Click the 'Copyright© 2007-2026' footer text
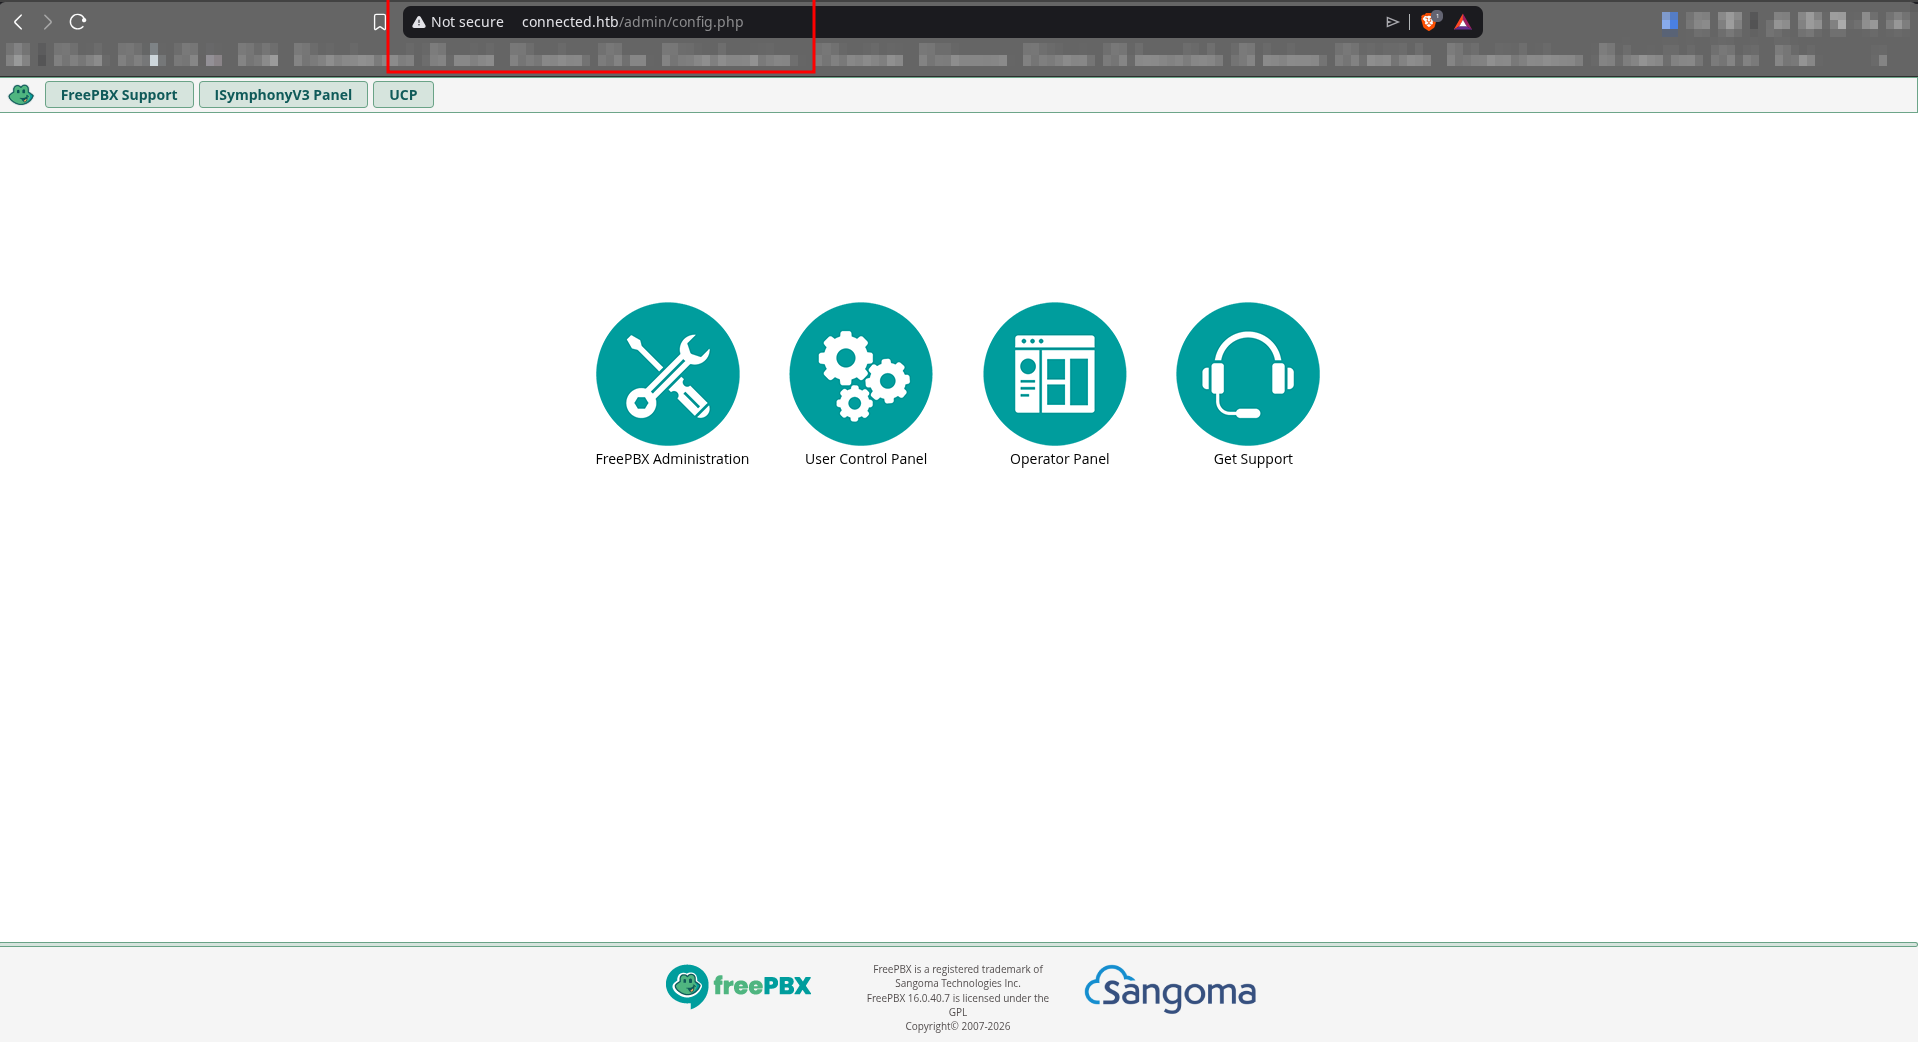Viewport: 1918px width, 1042px height. point(958,1026)
